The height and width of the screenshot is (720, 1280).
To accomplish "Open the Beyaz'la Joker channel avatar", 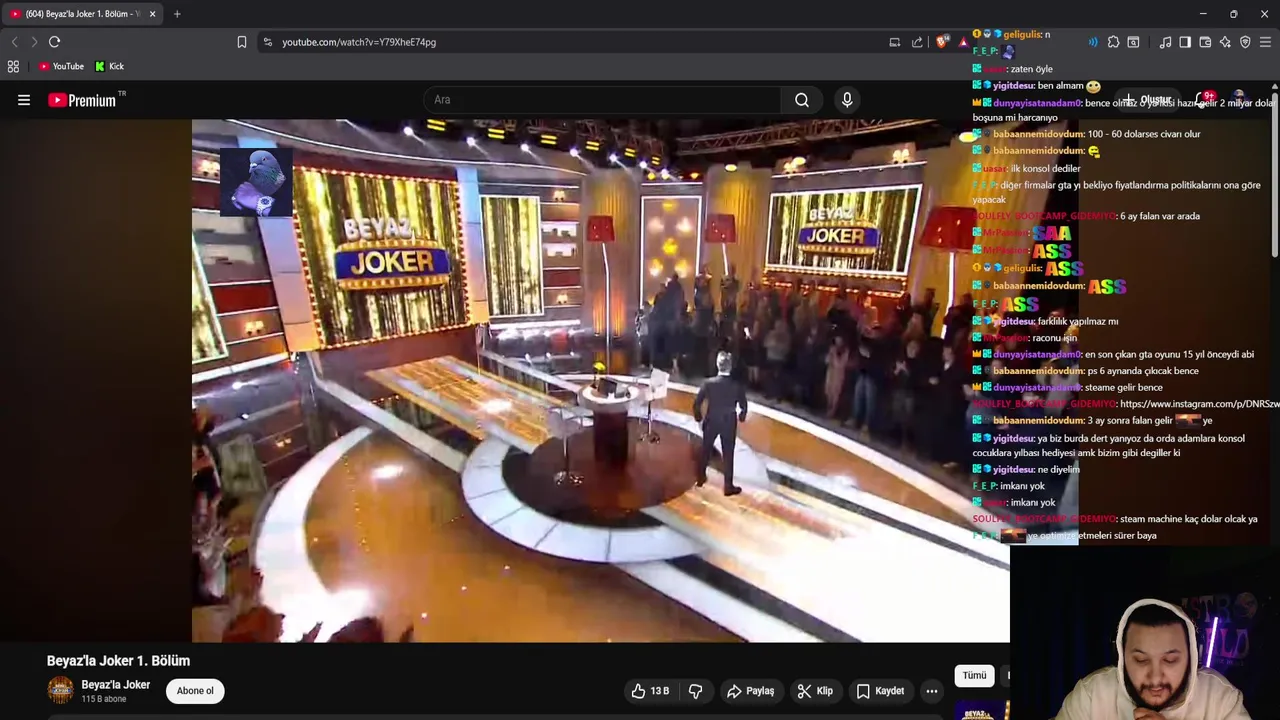I will point(61,691).
